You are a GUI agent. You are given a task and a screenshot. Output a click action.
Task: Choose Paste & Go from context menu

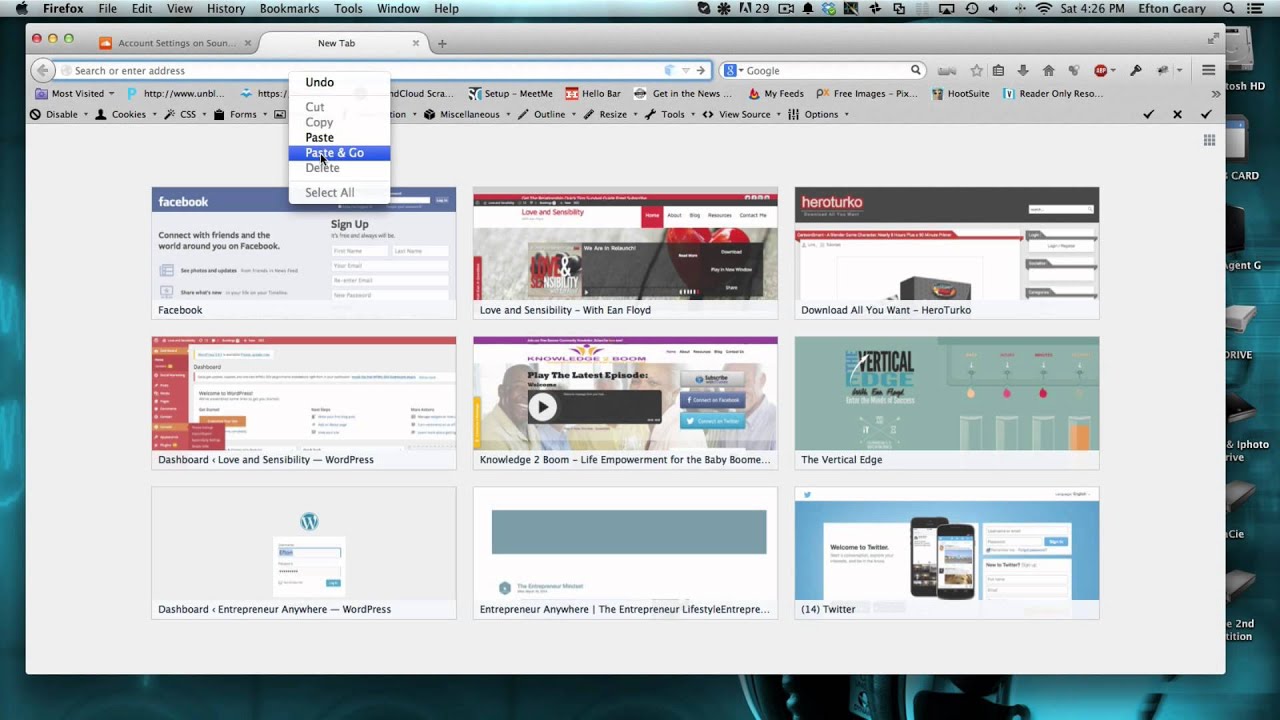335,153
